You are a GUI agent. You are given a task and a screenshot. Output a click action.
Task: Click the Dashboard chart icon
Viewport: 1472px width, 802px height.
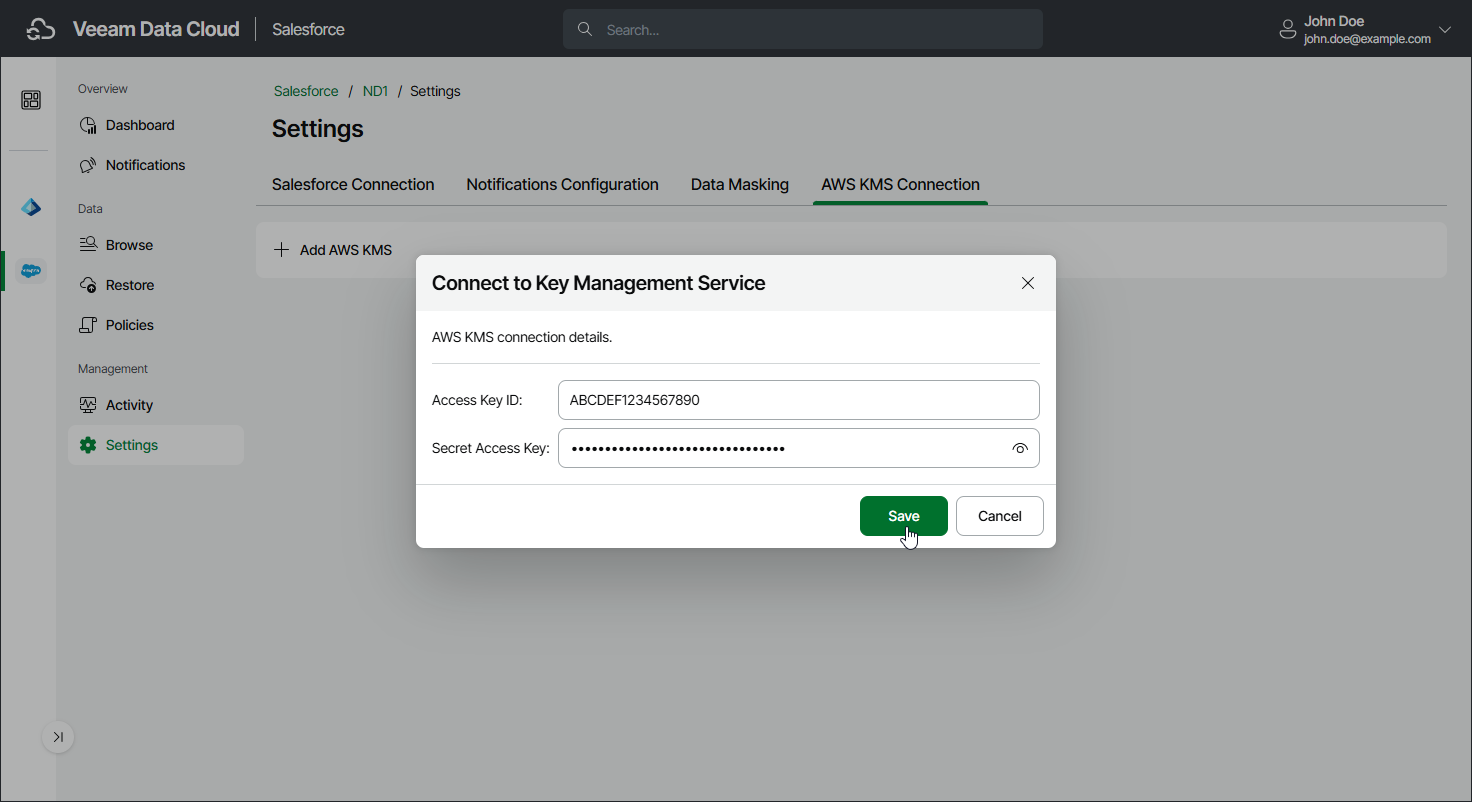tap(88, 125)
